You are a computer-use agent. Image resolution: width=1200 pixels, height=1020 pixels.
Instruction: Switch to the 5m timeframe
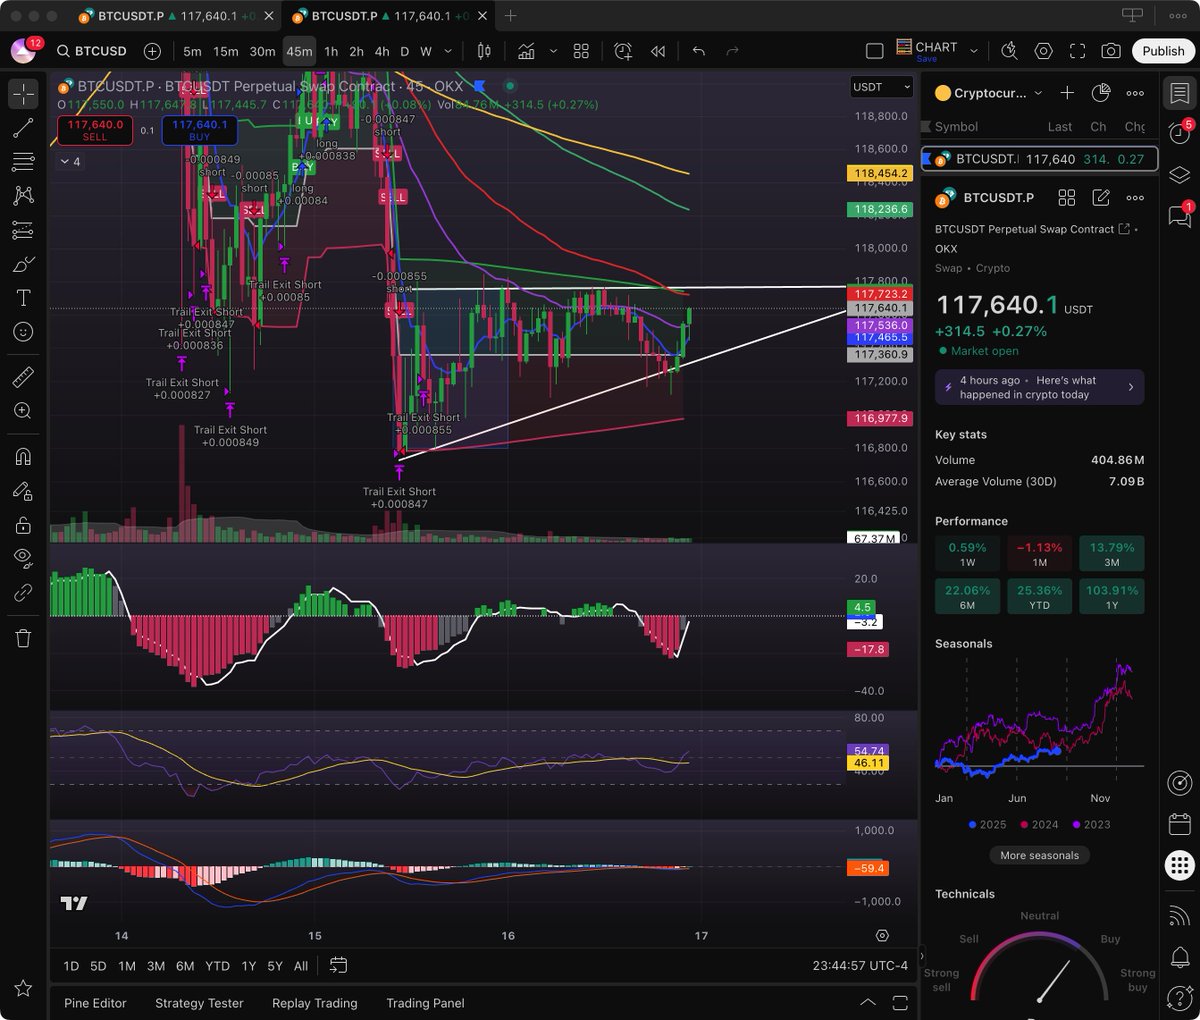point(192,51)
